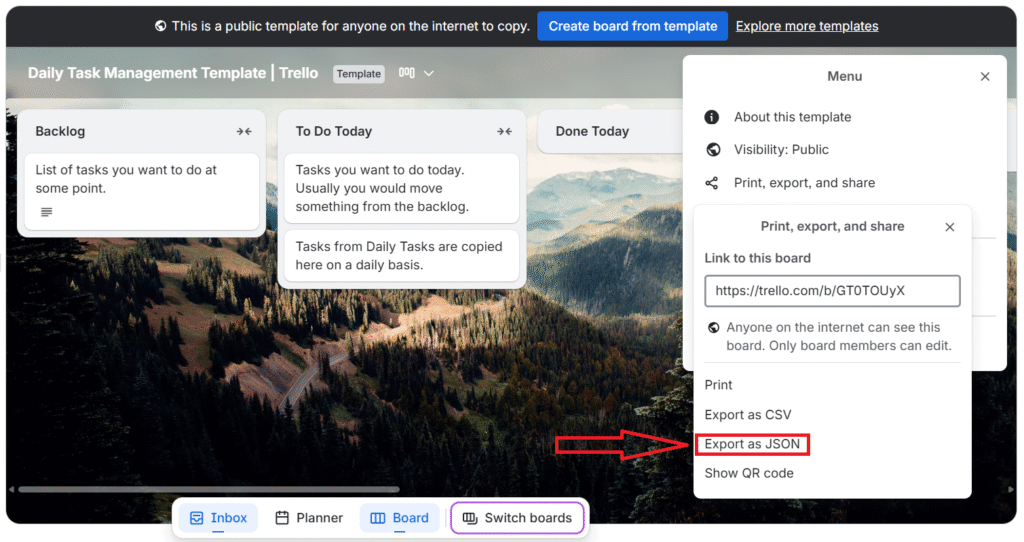Click description icon on Backlog card
The image size is (1024, 542).
click(46, 212)
